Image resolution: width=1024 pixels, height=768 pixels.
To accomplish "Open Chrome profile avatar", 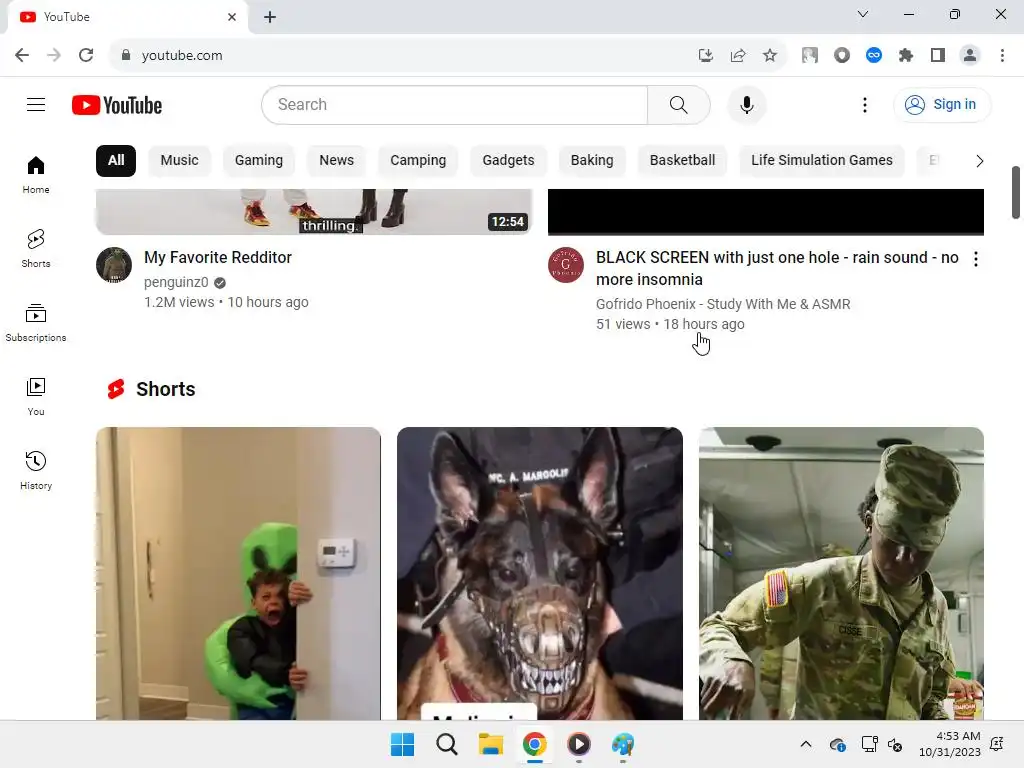I will tap(970, 56).
